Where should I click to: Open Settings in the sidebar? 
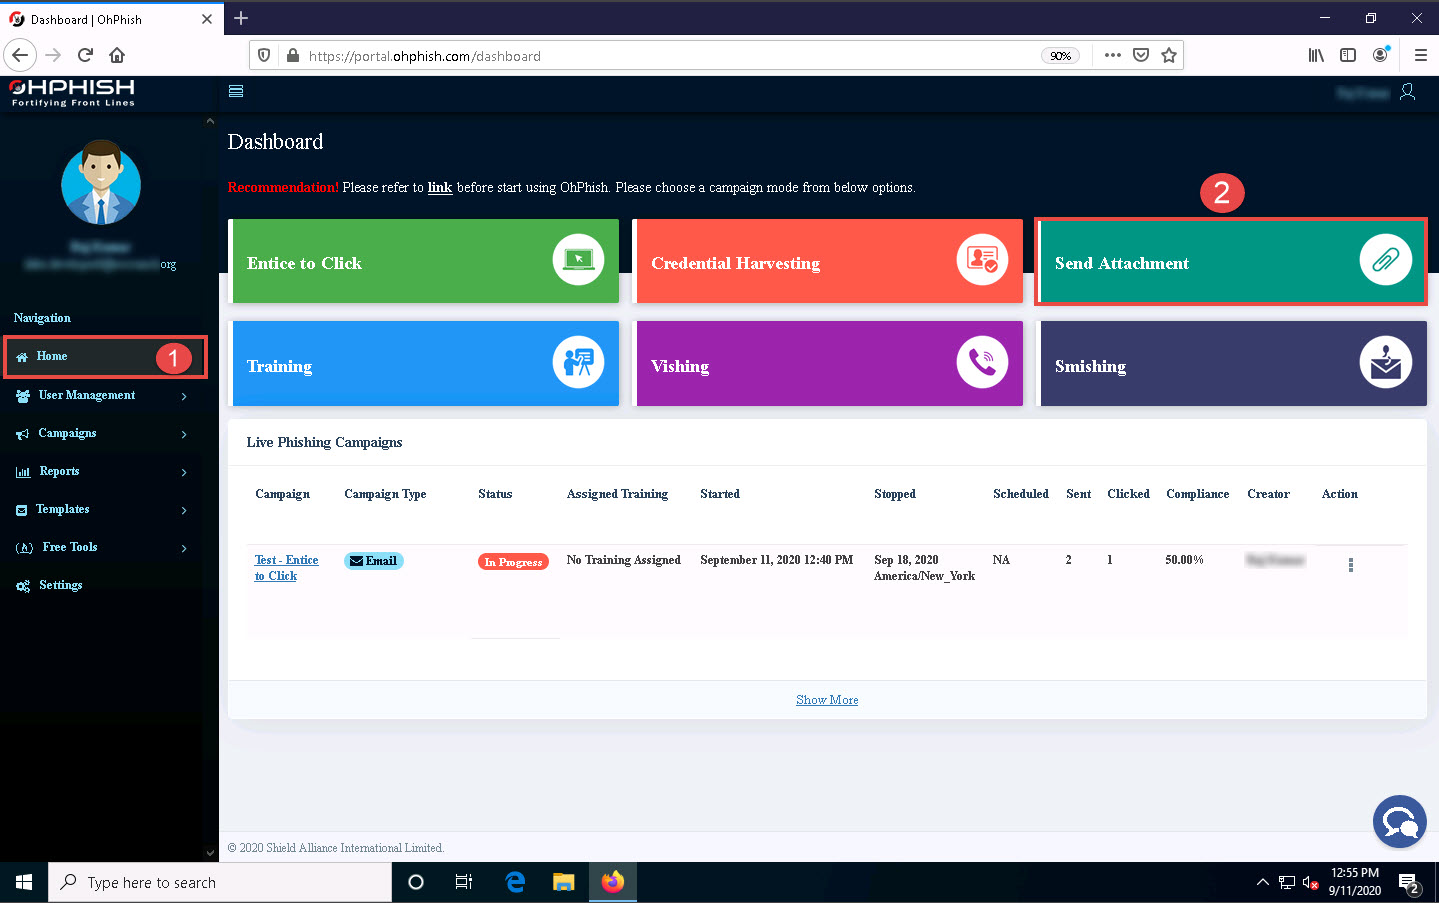click(60, 585)
